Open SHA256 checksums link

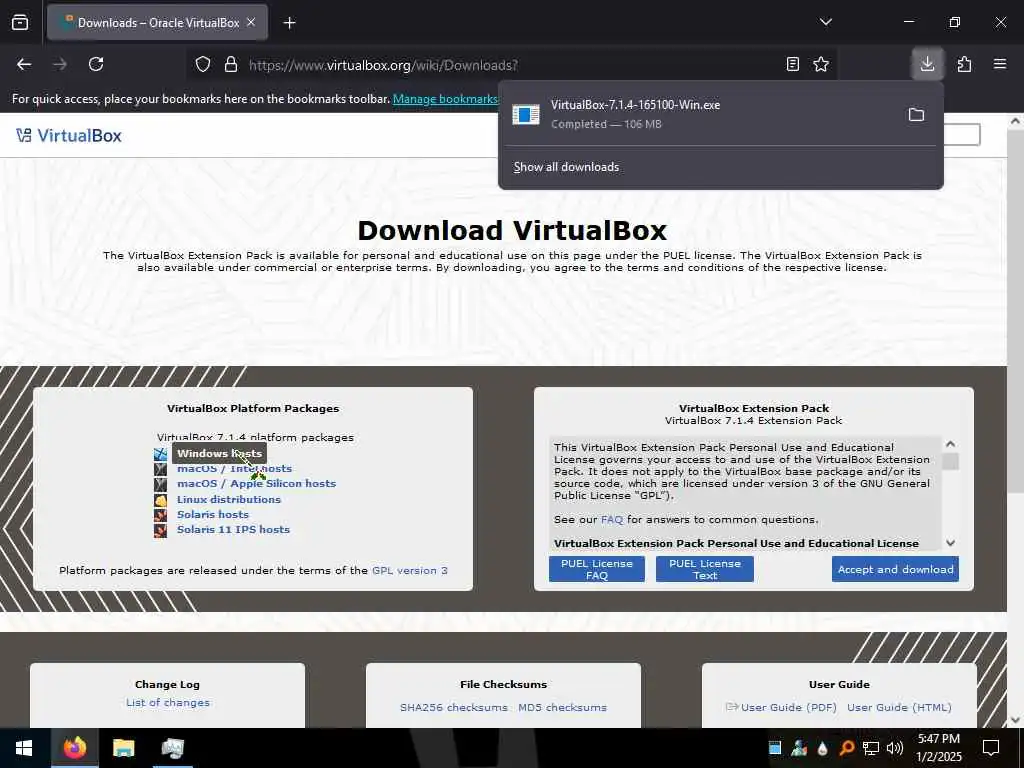[x=454, y=707]
